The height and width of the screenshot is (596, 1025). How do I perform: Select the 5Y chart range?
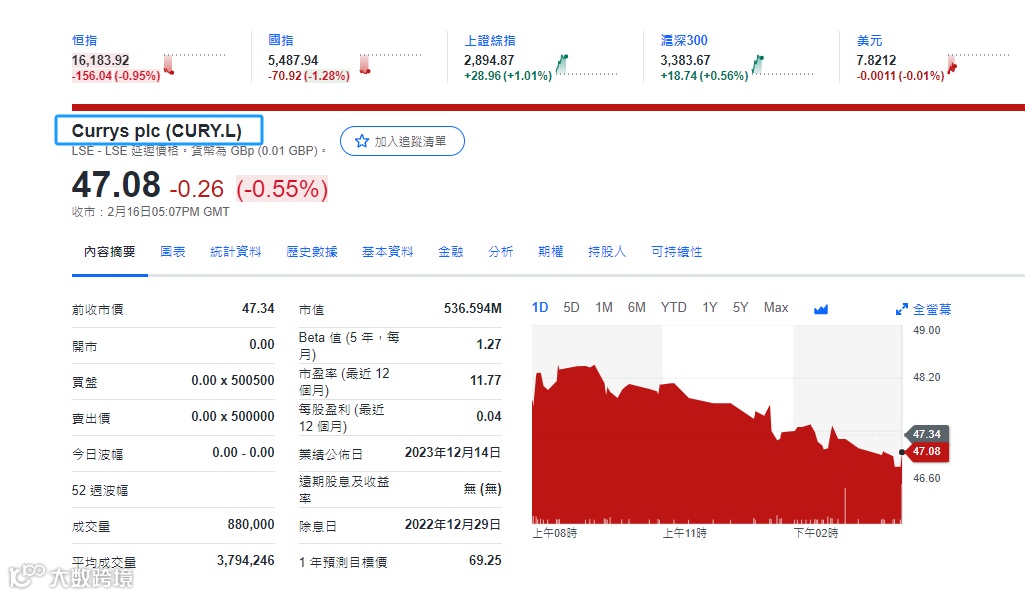(x=740, y=308)
